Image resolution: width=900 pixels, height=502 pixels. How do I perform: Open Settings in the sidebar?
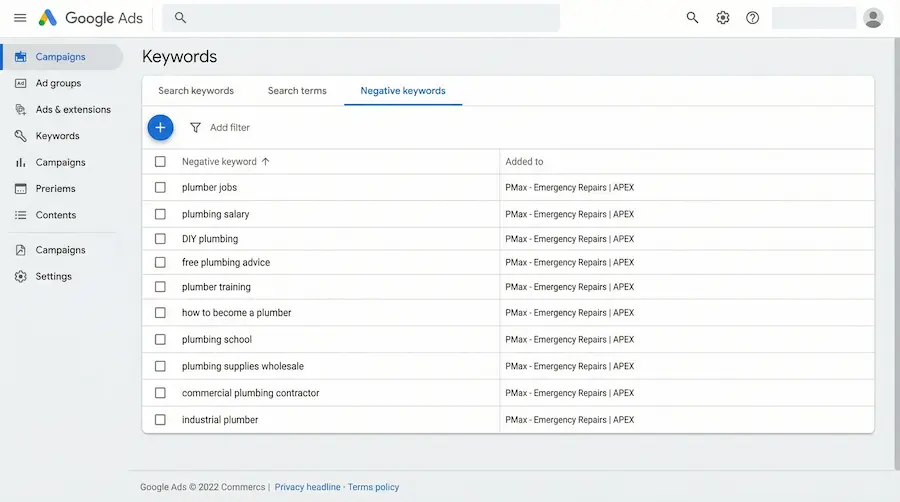53,277
